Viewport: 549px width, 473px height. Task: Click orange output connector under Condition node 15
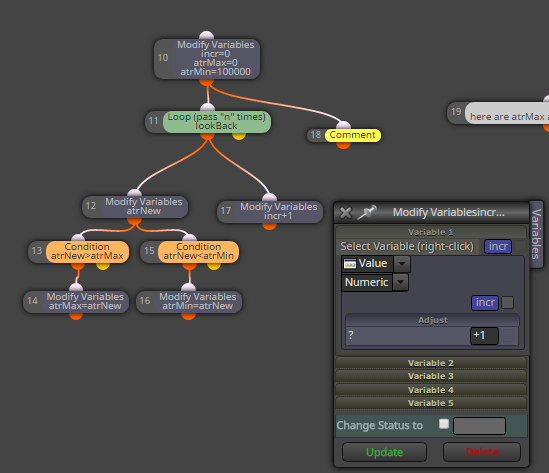(189, 266)
